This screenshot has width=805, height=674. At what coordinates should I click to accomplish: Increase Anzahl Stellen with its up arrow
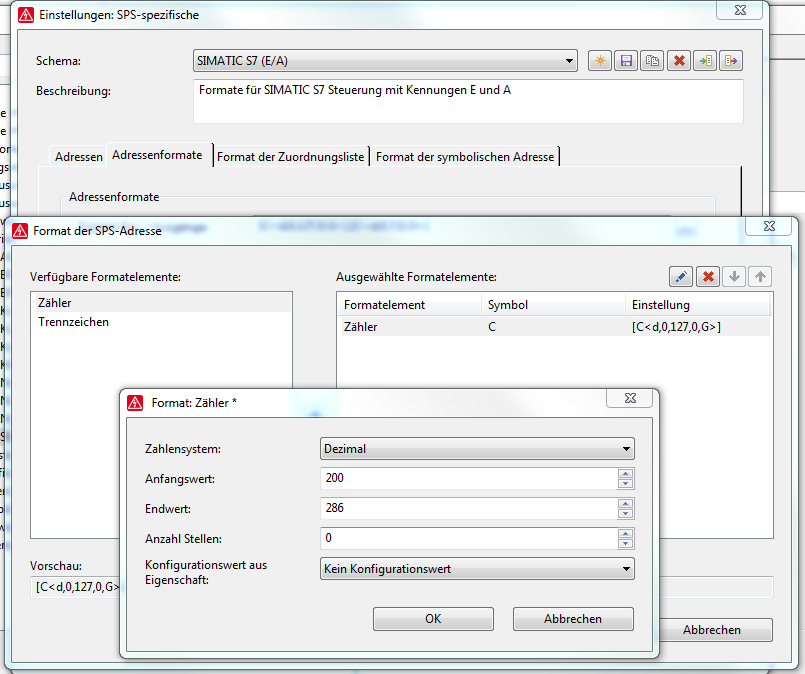(x=625, y=534)
